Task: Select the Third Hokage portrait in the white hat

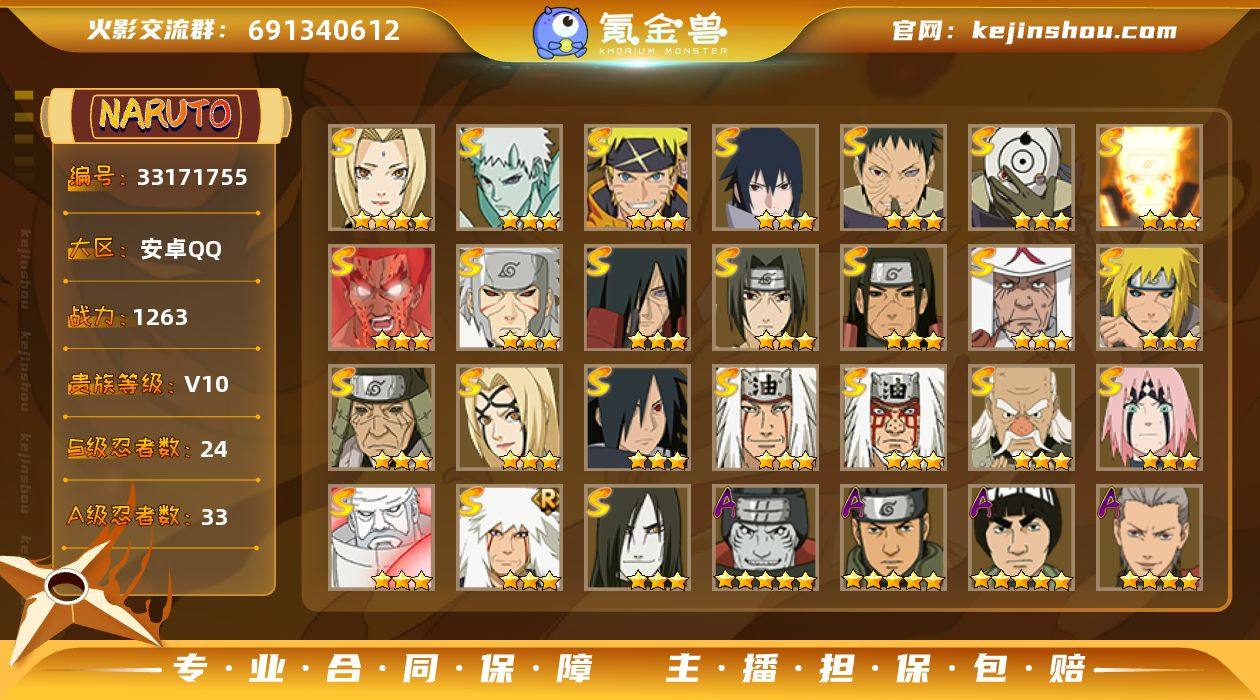Action: click(1021, 298)
